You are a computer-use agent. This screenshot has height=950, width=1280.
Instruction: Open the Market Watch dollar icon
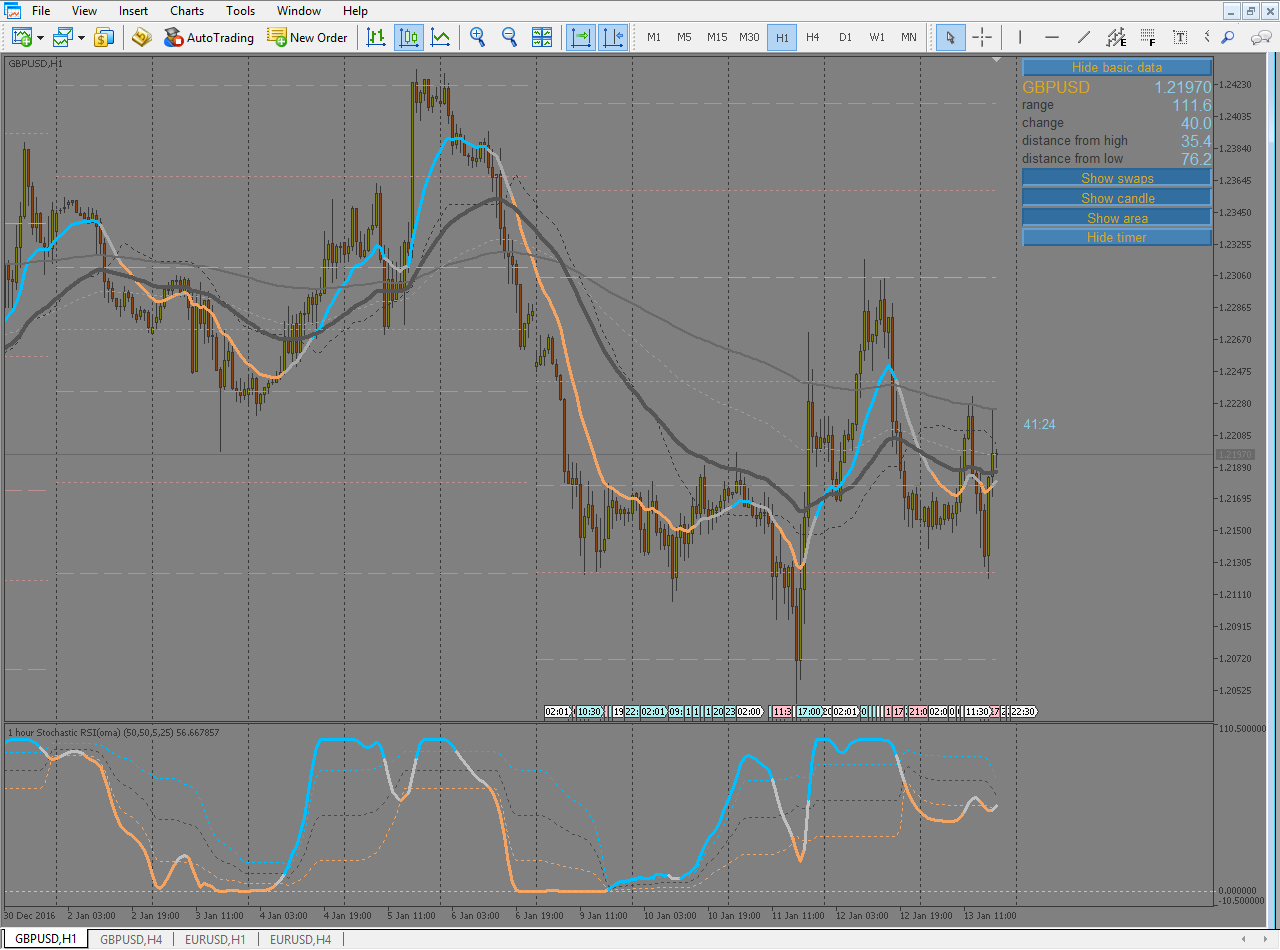pos(104,38)
